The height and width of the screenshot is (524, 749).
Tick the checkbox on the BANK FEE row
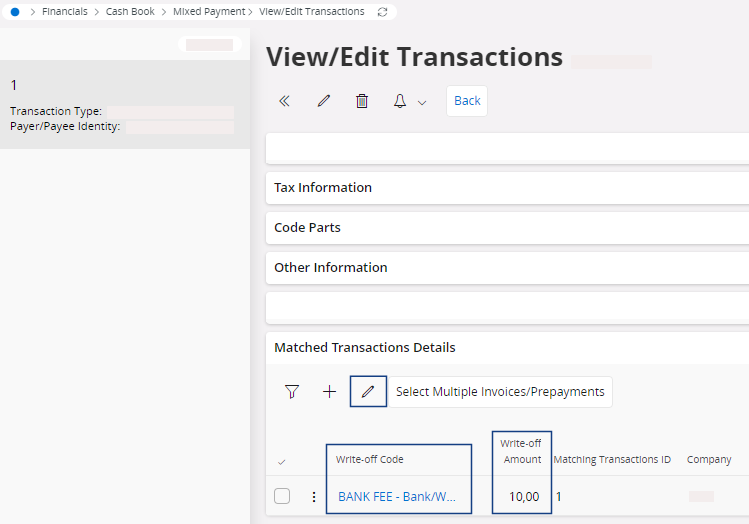(x=282, y=496)
